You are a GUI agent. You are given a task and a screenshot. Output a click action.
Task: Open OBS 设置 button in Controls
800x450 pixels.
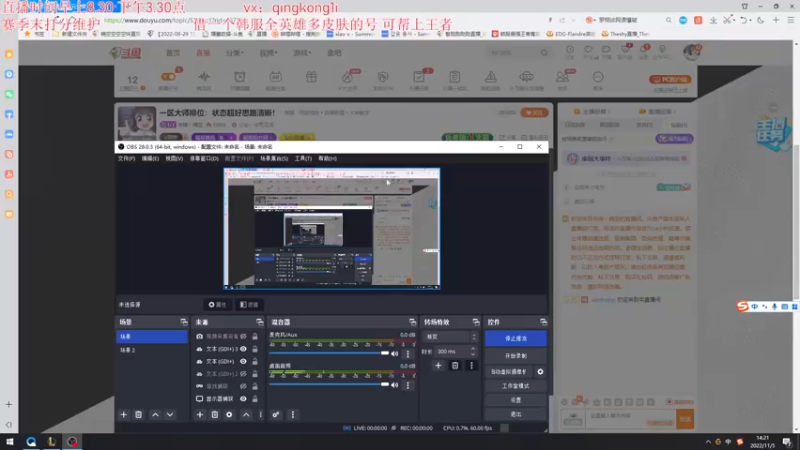point(515,401)
